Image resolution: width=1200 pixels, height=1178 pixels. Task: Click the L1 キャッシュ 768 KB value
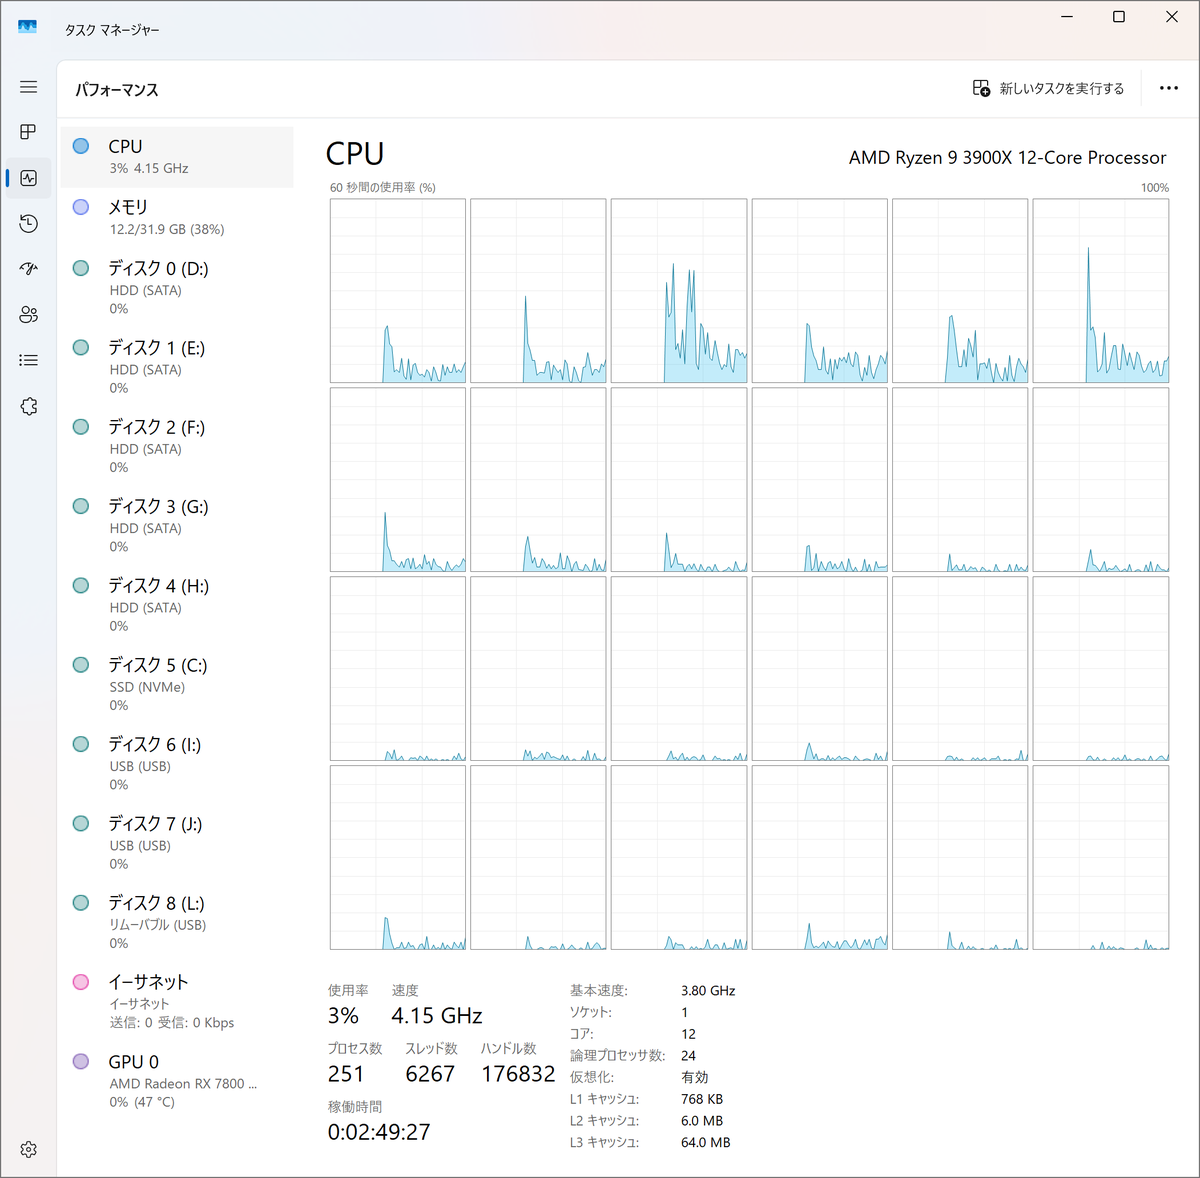(x=702, y=1099)
